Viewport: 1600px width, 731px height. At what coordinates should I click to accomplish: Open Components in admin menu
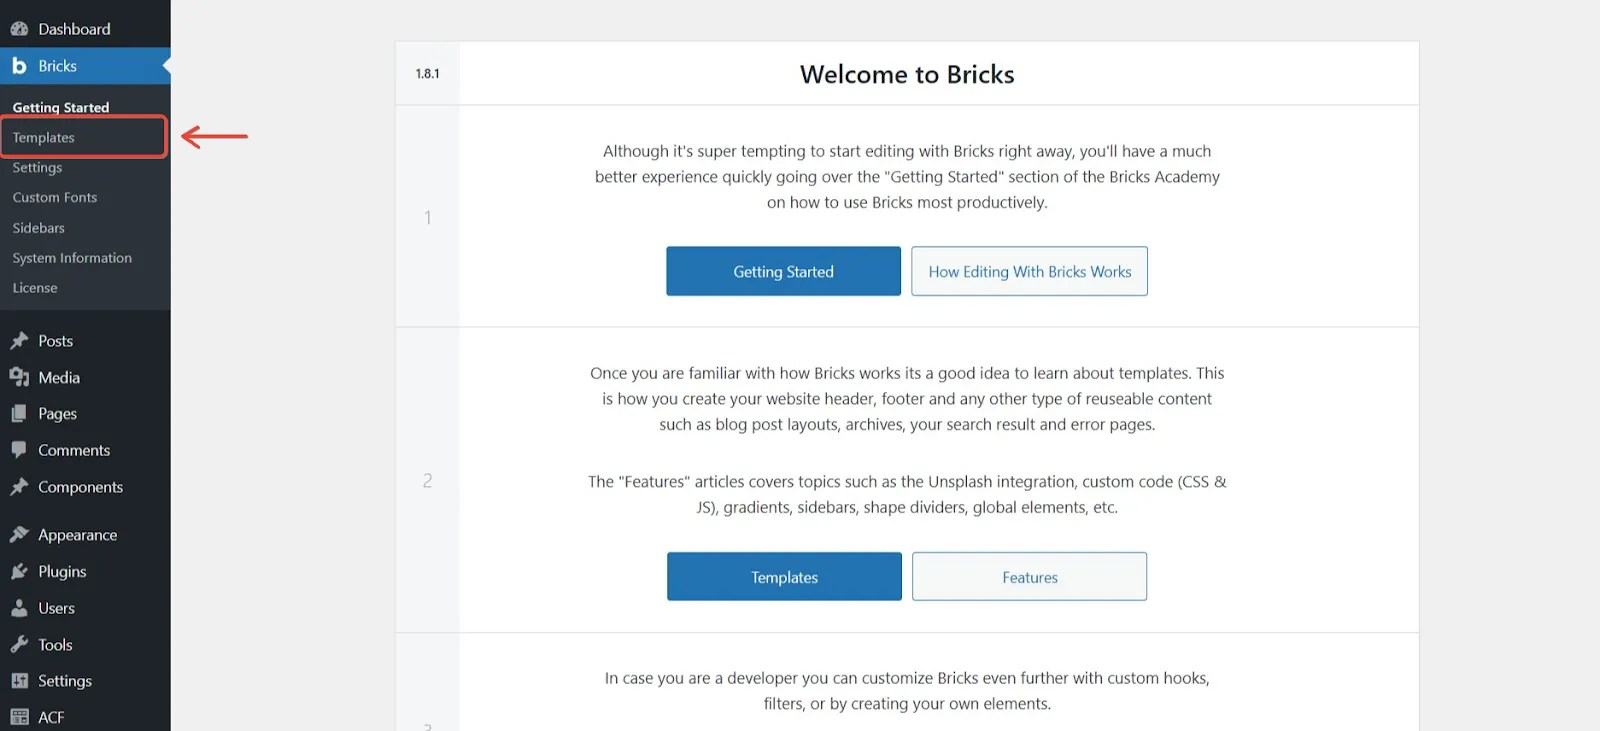click(85, 487)
